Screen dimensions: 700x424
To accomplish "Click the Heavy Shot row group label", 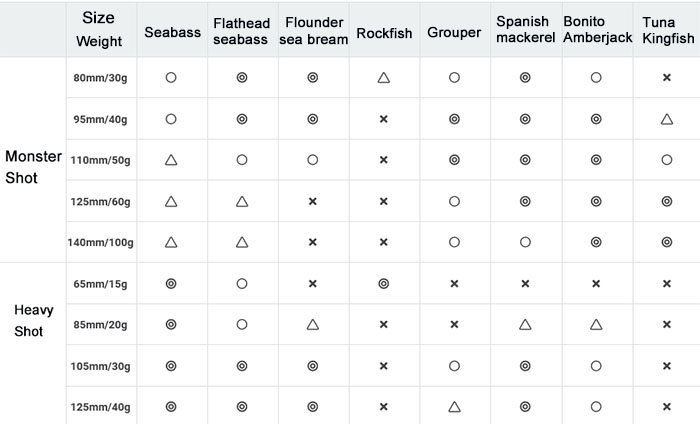I will (x=33, y=320).
